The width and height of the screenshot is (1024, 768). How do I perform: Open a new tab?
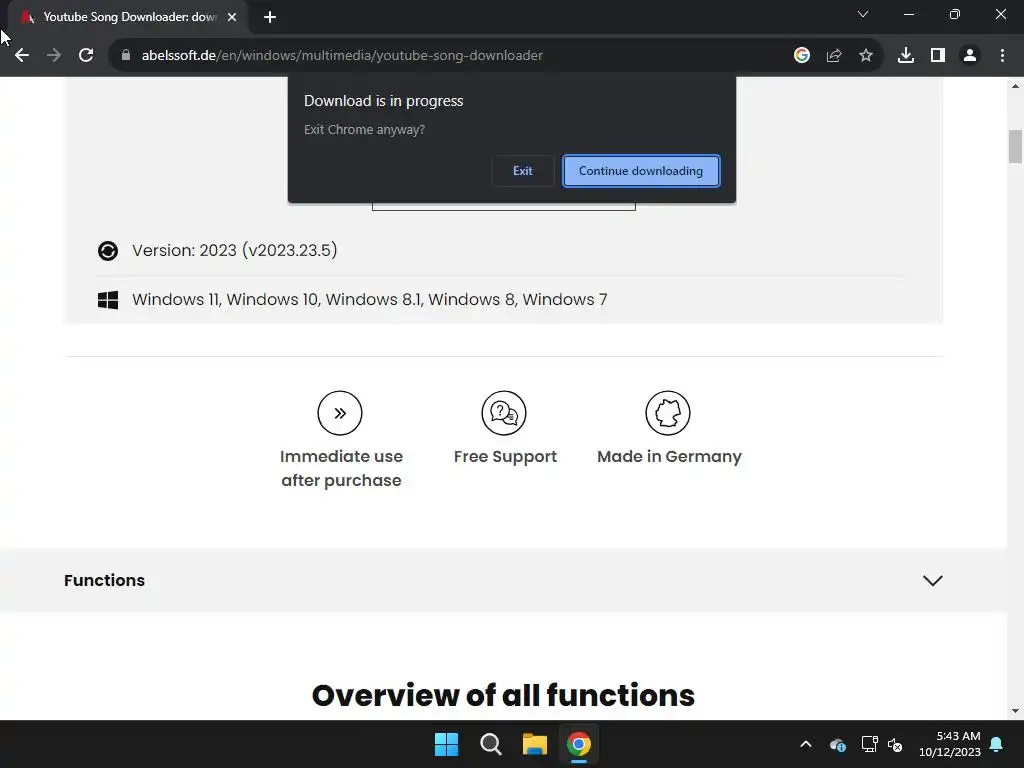[x=270, y=17]
